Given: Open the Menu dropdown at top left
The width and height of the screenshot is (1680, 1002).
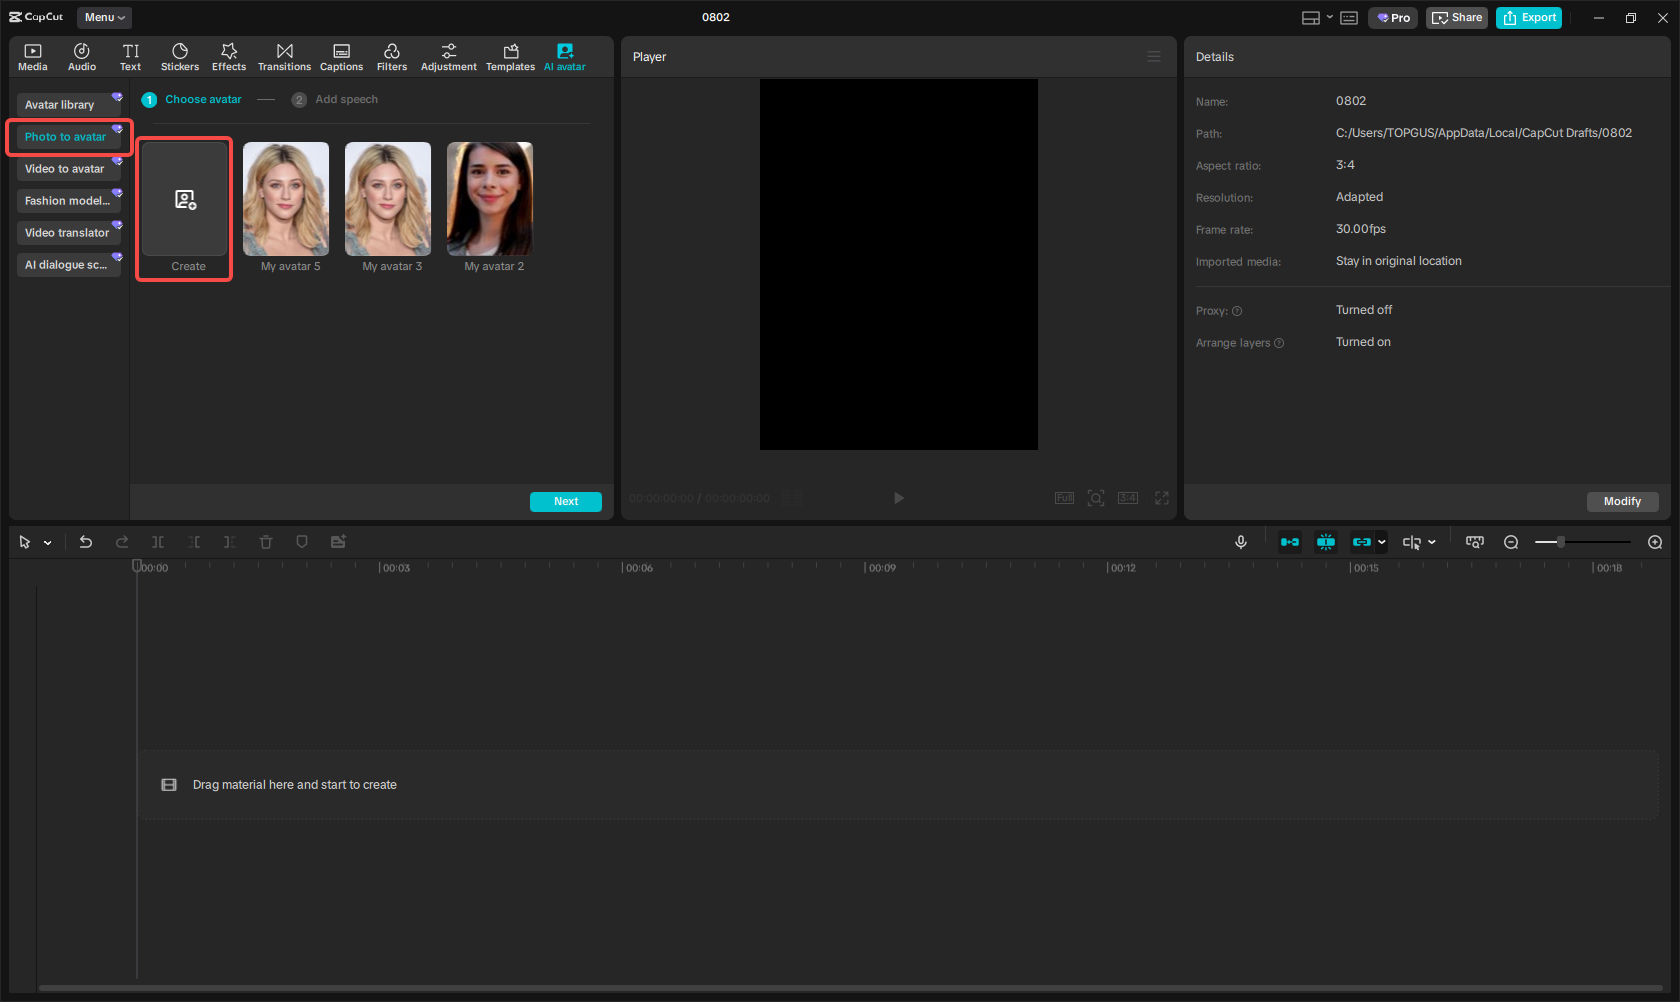Looking at the screenshot, I should pyautogui.click(x=104, y=17).
